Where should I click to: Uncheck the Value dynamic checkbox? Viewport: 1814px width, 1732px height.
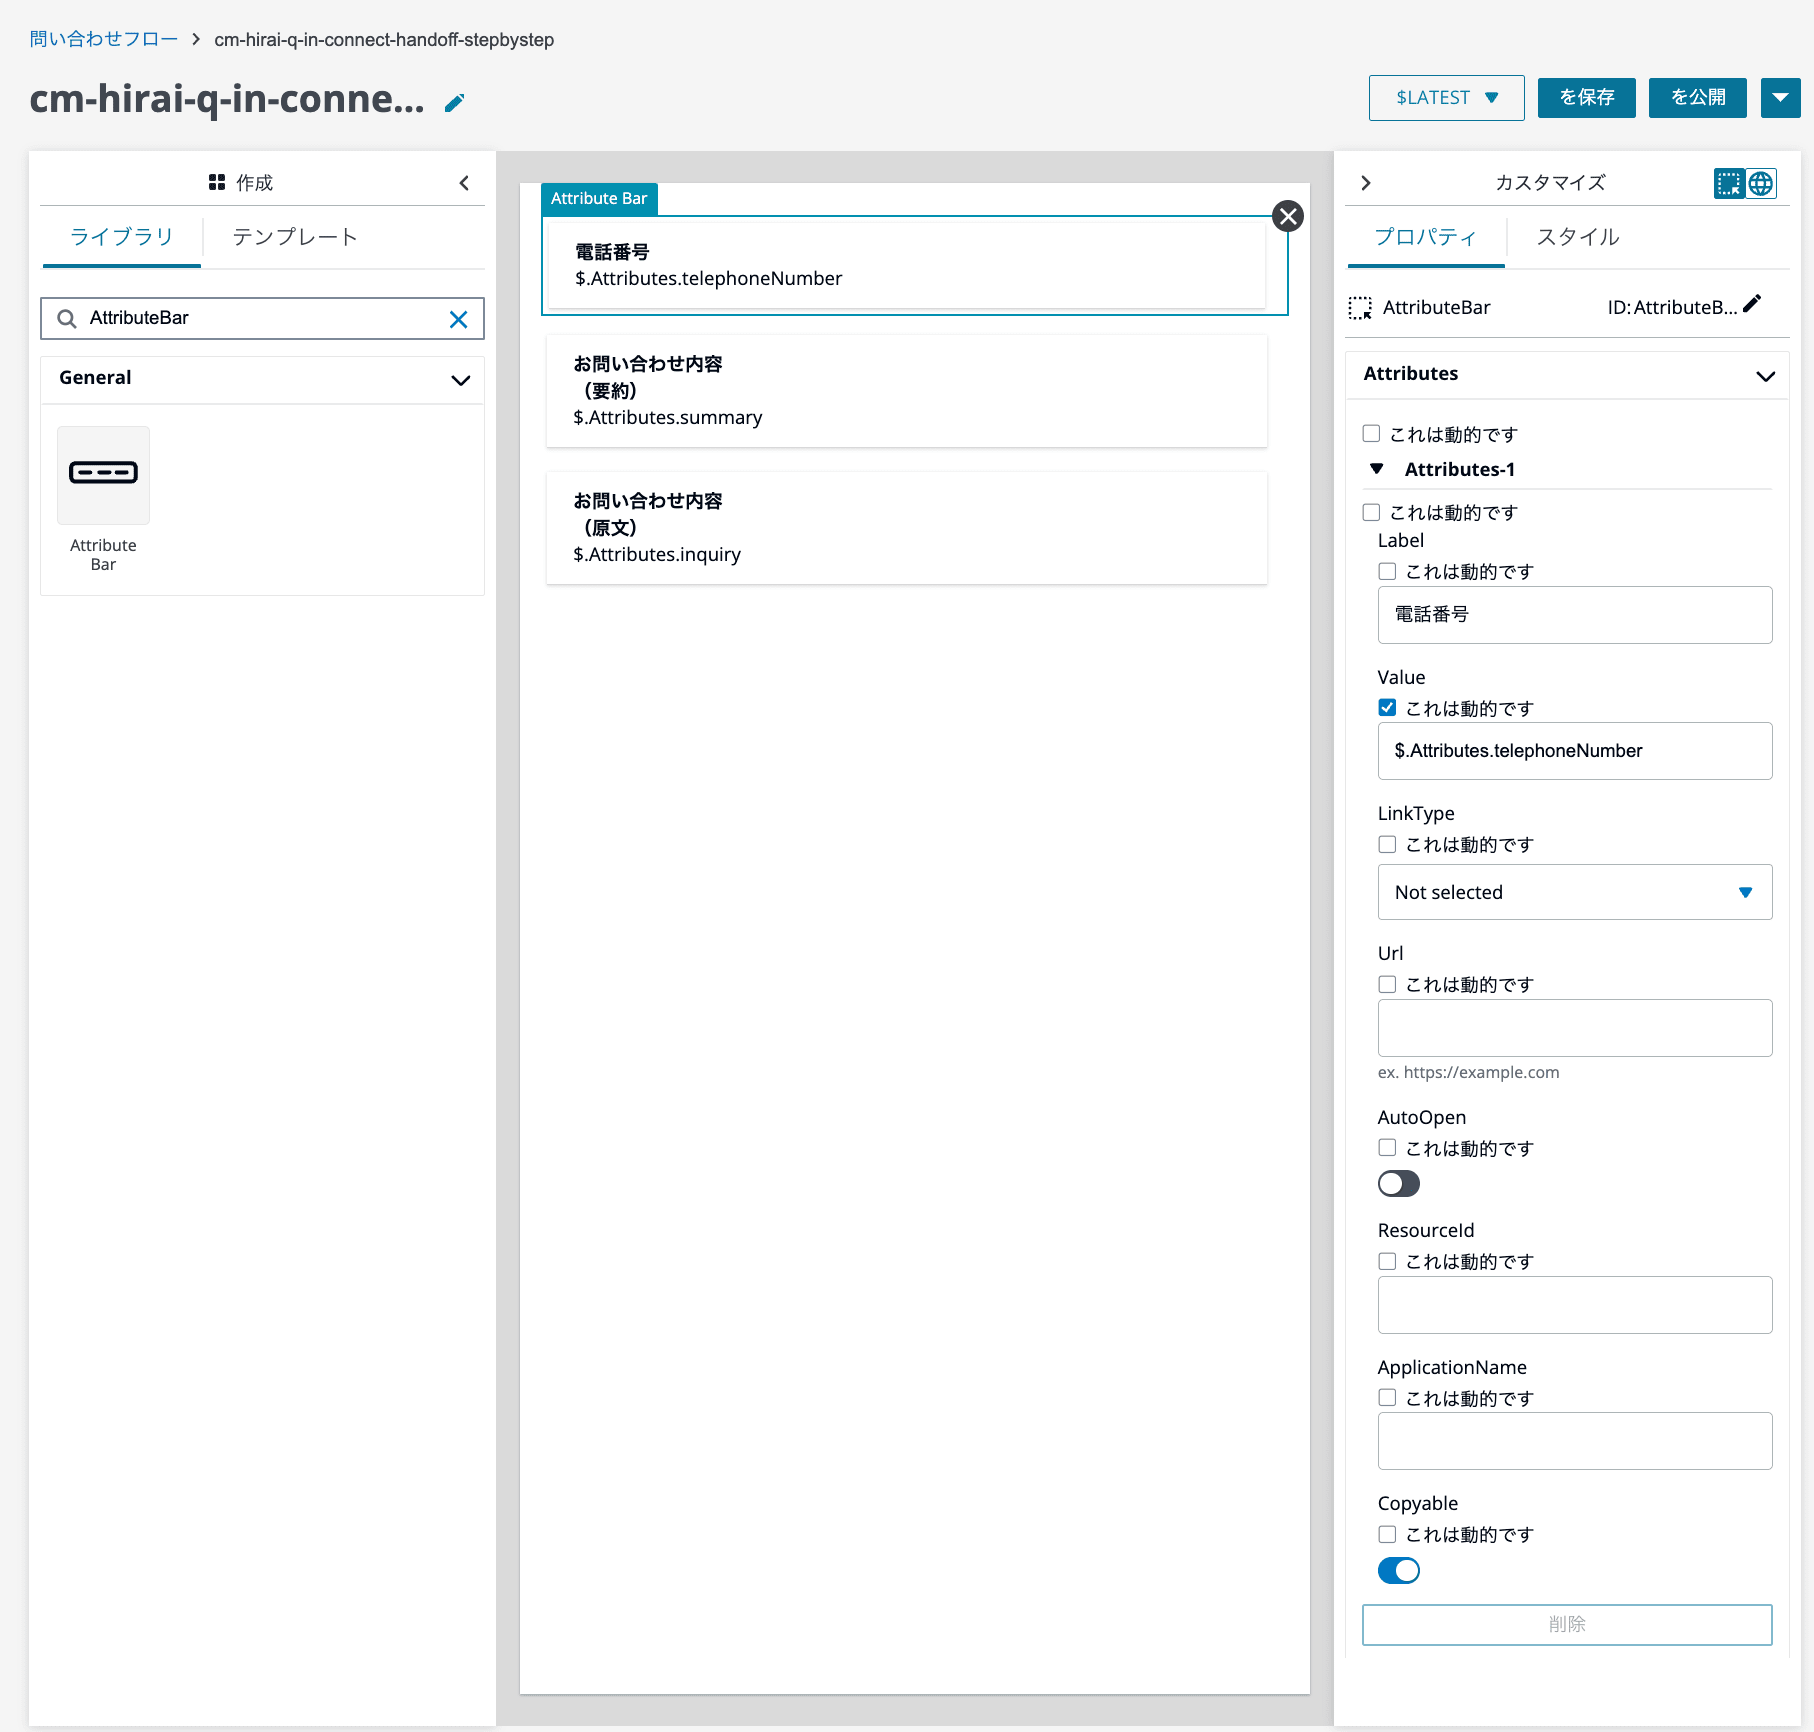pos(1387,707)
